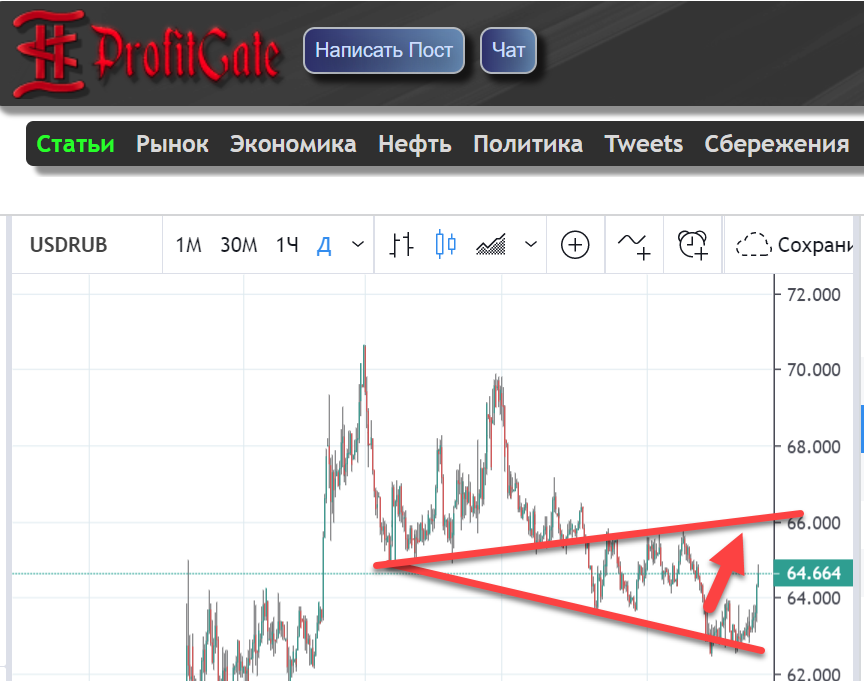This screenshot has height=681, width=864.
Task: Click the create alert clock icon
Action: click(693, 245)
